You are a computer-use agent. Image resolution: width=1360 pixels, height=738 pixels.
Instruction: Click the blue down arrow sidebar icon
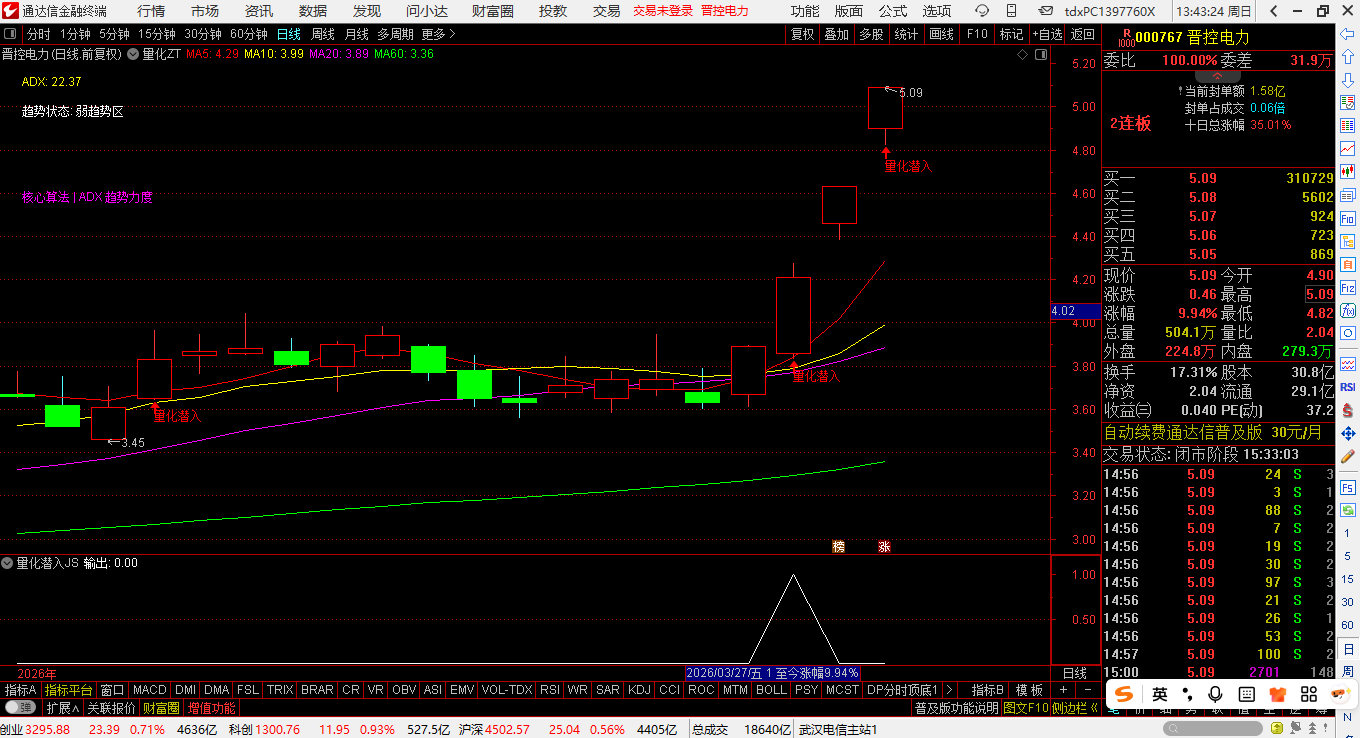1347,80
